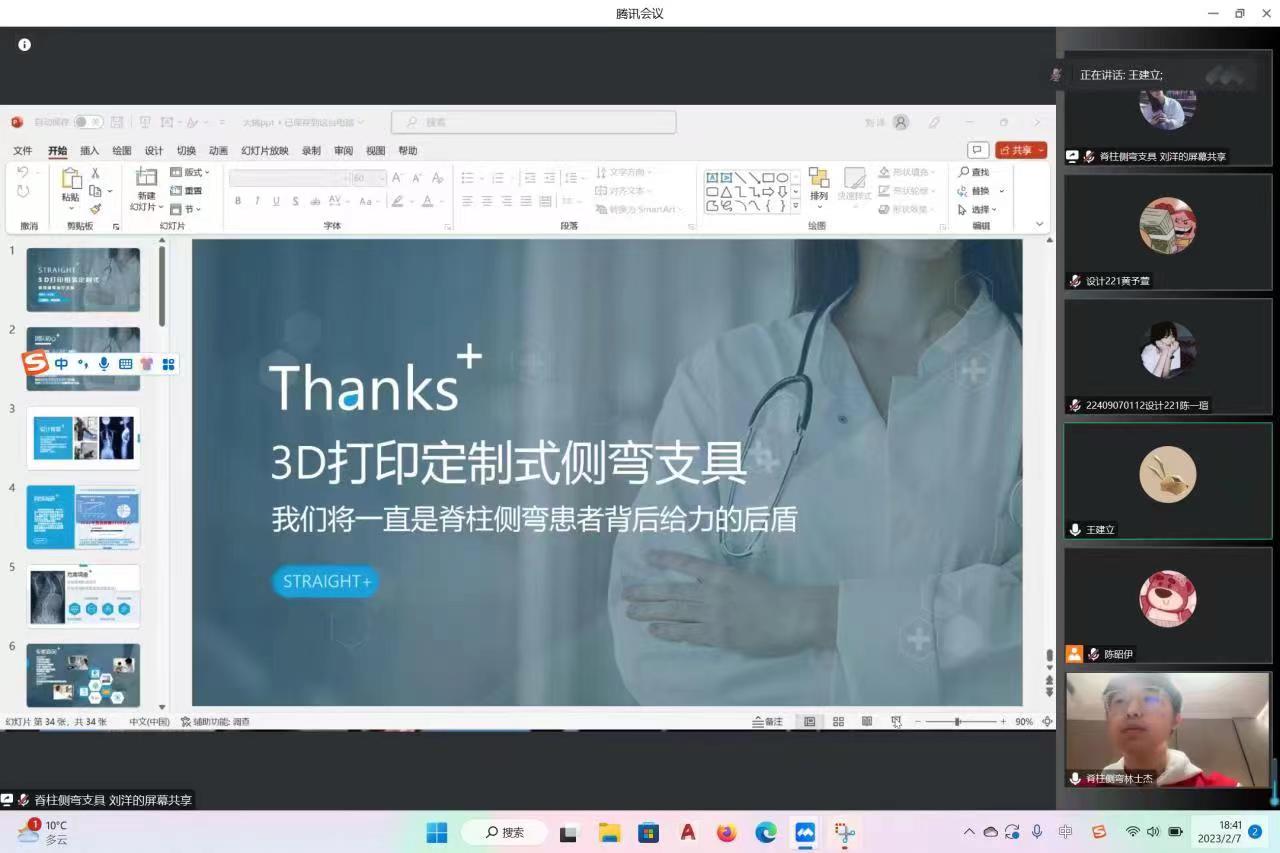Show hidden system tray icons
The height and width of the screenshot is (853, 1280).
968,832
